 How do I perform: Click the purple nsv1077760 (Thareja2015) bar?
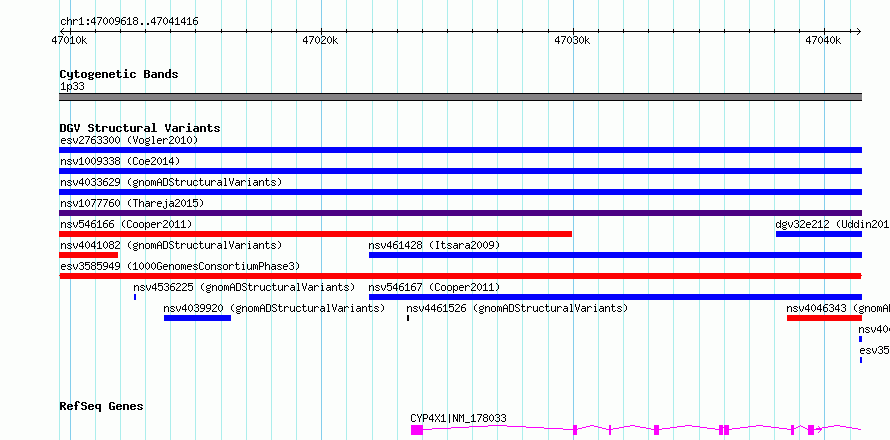(x=460, y=213)
